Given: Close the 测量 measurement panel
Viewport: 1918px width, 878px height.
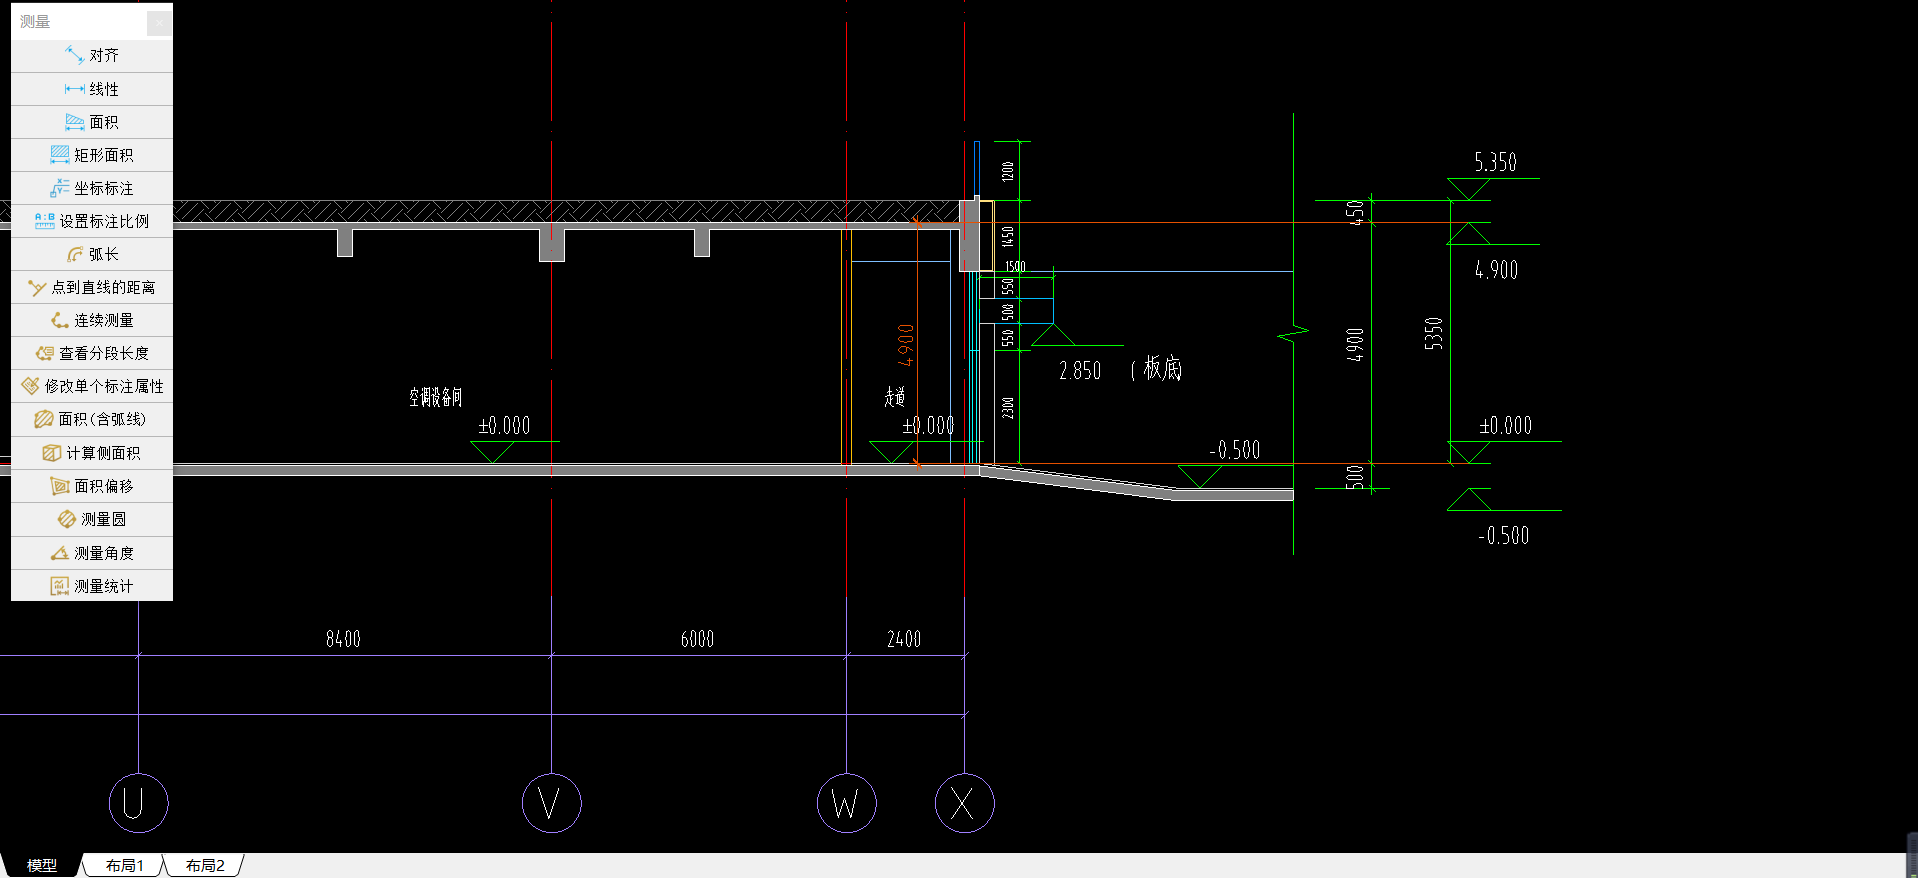Looking at the screenshot, I should click(159, 22).
